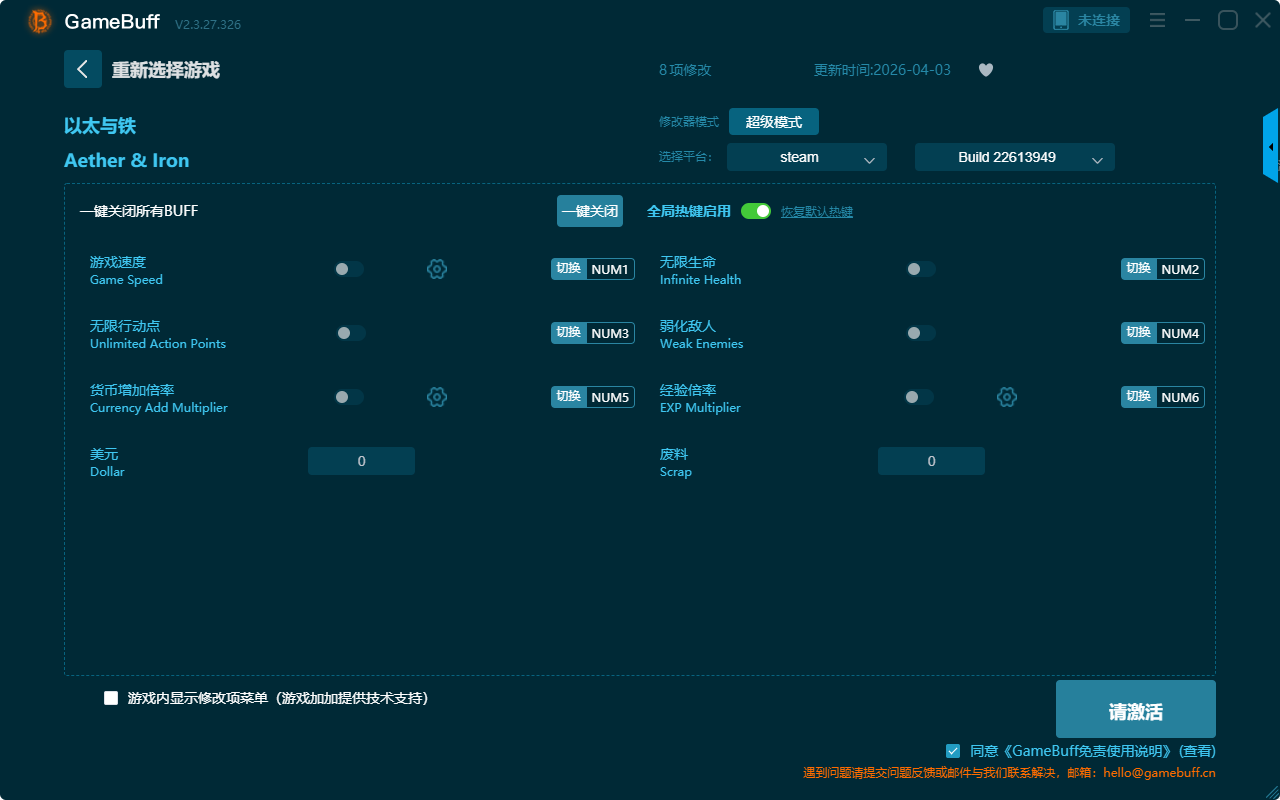Open the hamburger menu in title bar

coord(1157,20)
